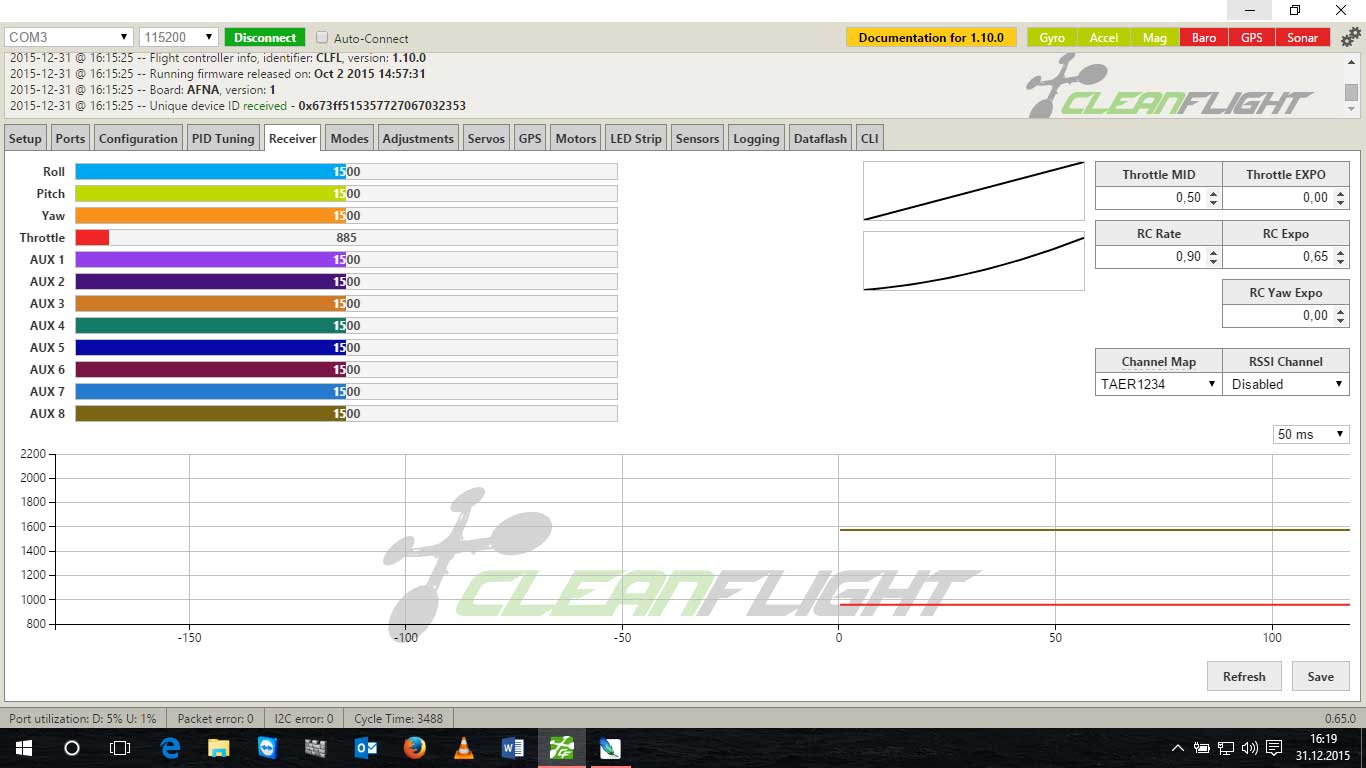Open TeamViewer from the taskbar
Viewport: 1366px width, 768px height.
(267, 748)
